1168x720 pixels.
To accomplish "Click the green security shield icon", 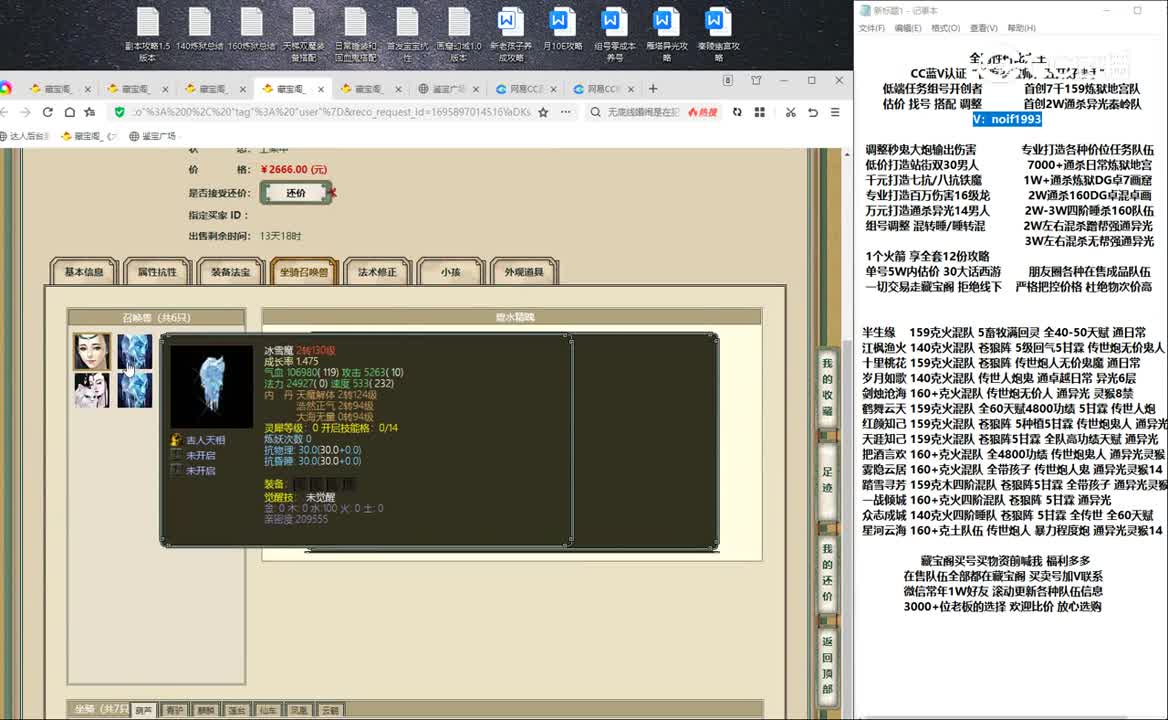I will point(119,112).
